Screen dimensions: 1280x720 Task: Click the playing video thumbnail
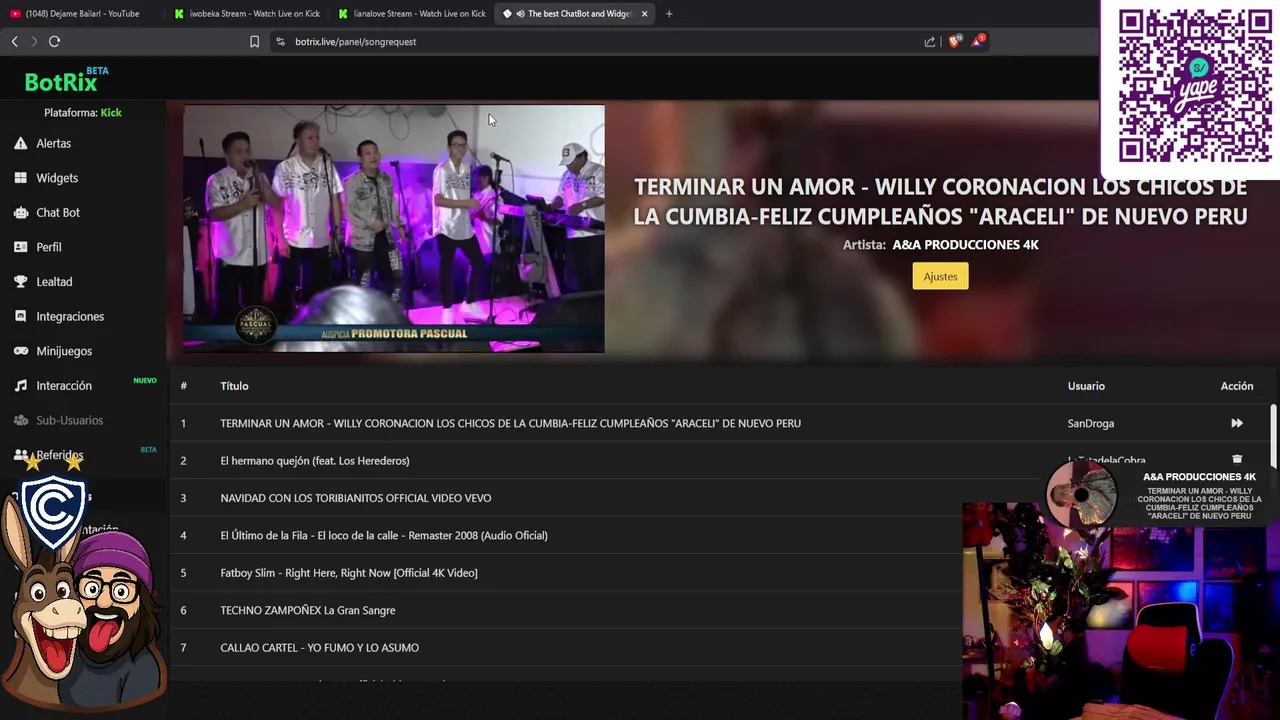pyautogui.click(x=393, y=229)
